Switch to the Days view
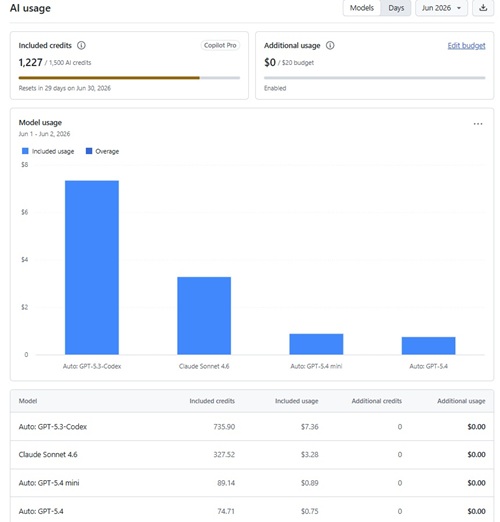This screenshot has height=522, width=500. tap(396, 8)
